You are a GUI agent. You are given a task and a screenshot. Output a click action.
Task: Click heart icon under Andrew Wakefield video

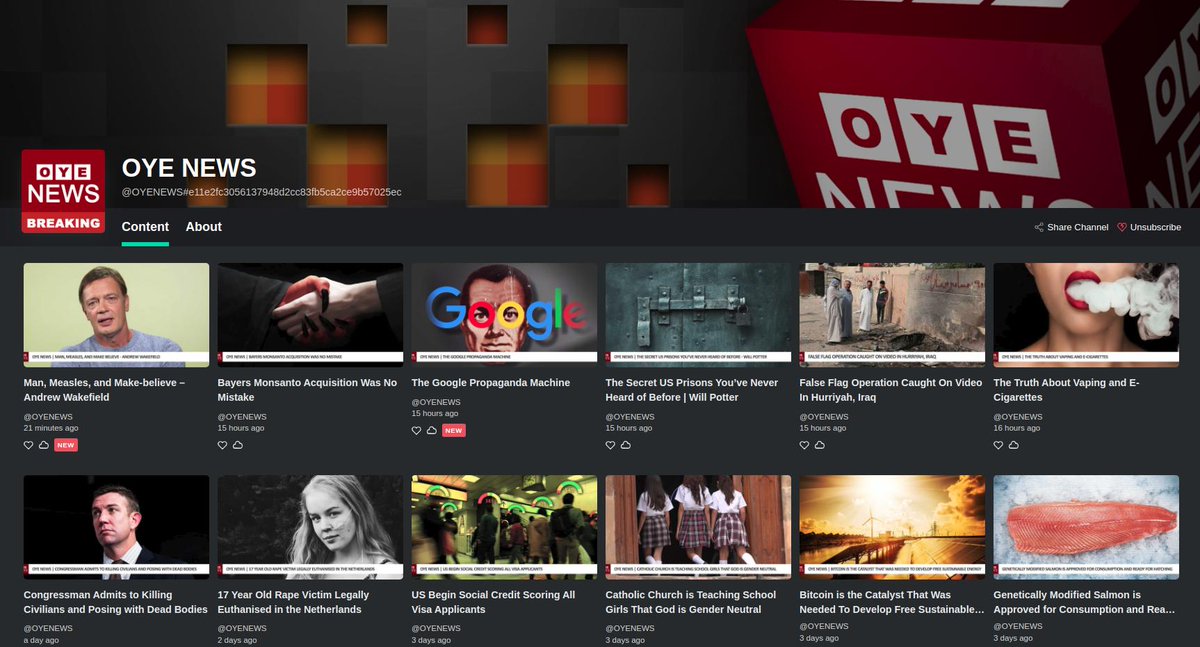point(29,445)
